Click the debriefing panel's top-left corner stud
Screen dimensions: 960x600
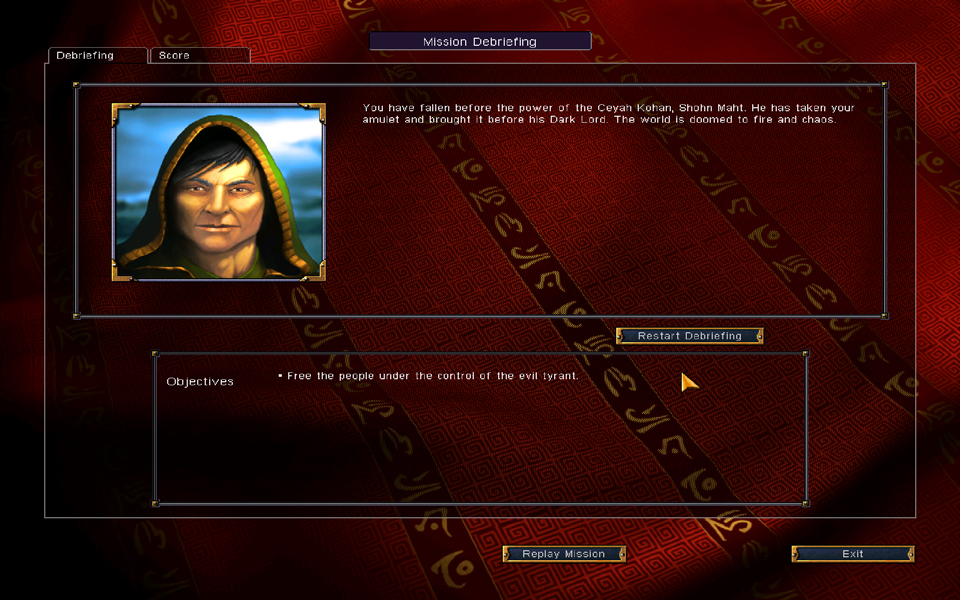77,85
